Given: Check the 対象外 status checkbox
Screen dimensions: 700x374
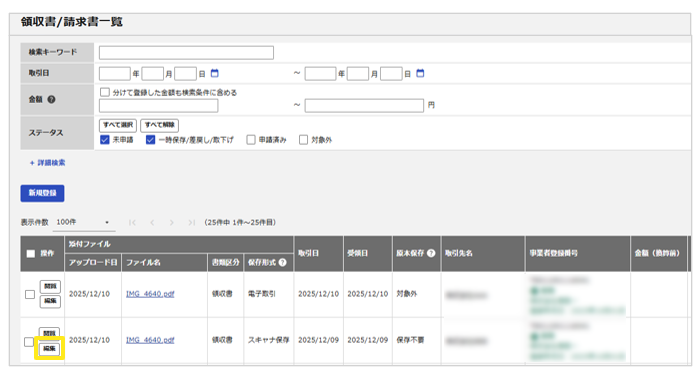Looking at the screenshot, I should (x=304, y=140).
